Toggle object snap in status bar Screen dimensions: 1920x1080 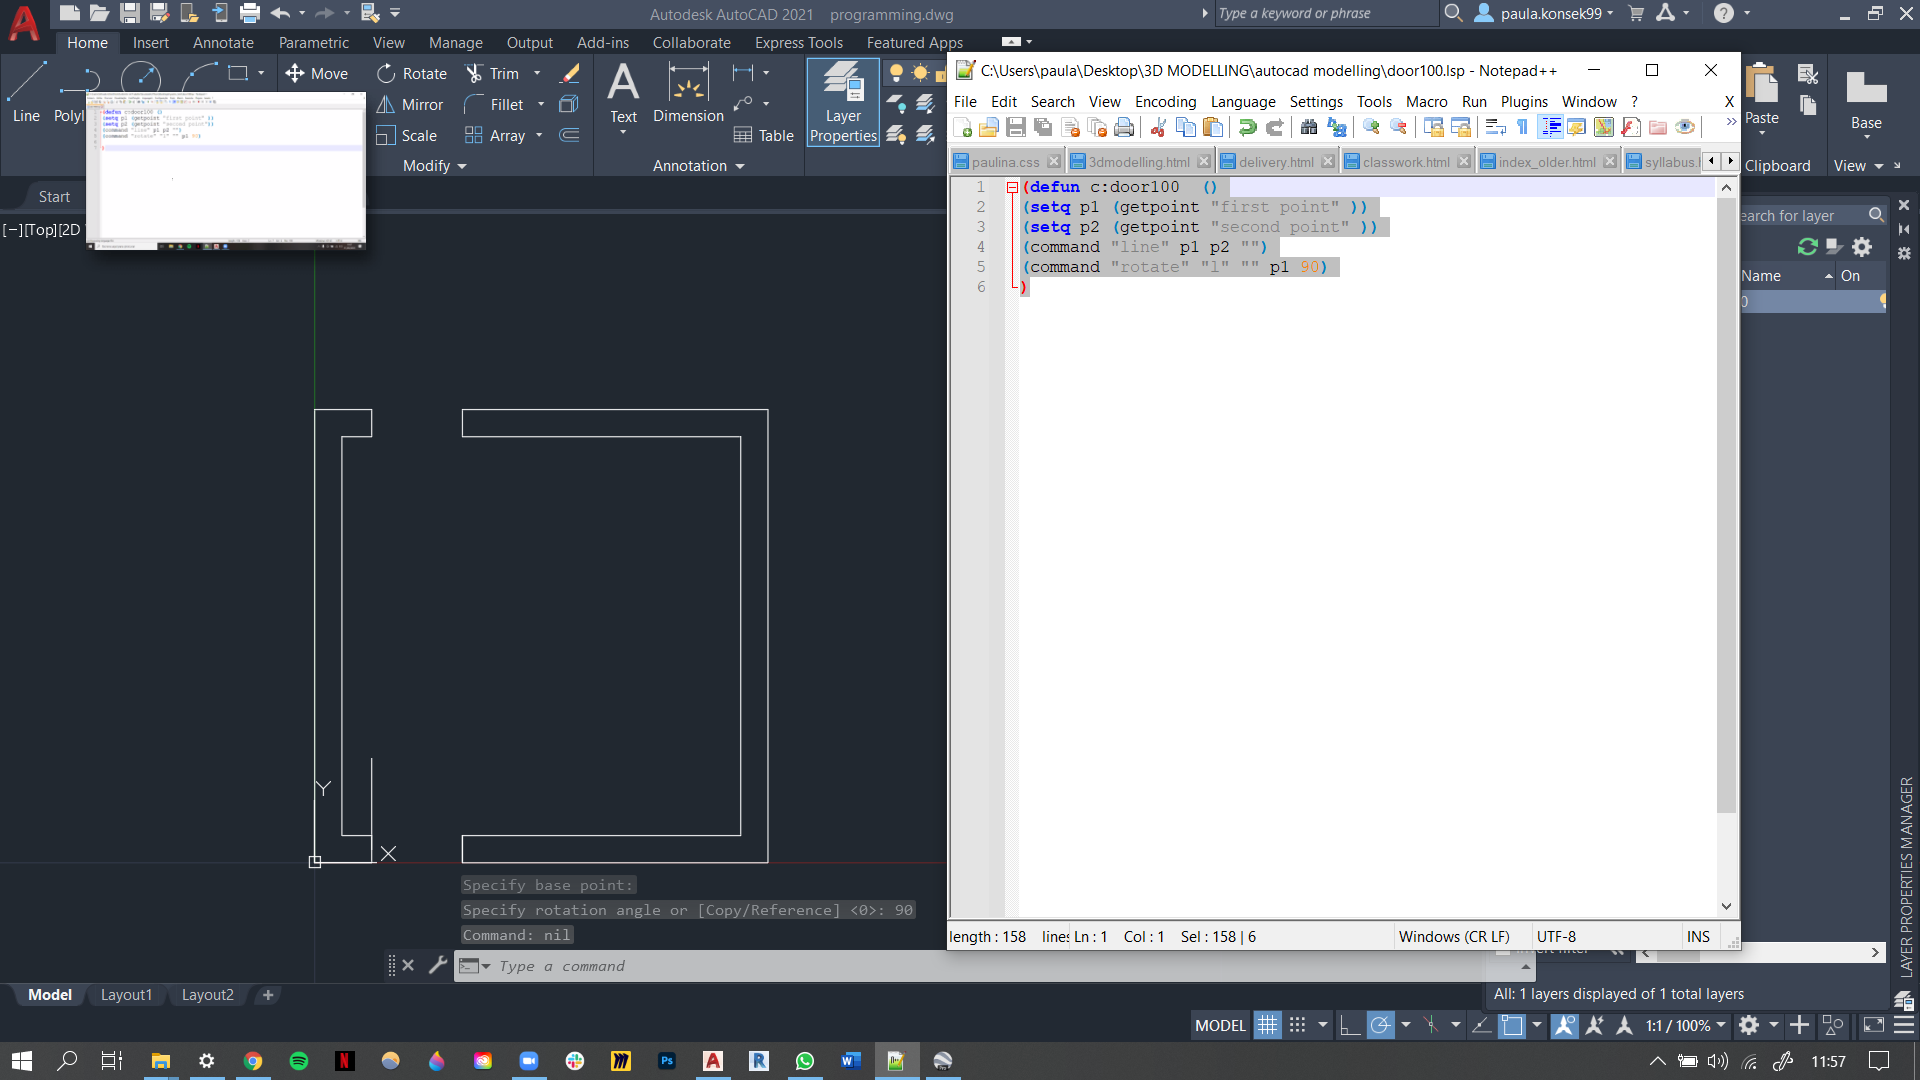(x=1512, y=1026)
